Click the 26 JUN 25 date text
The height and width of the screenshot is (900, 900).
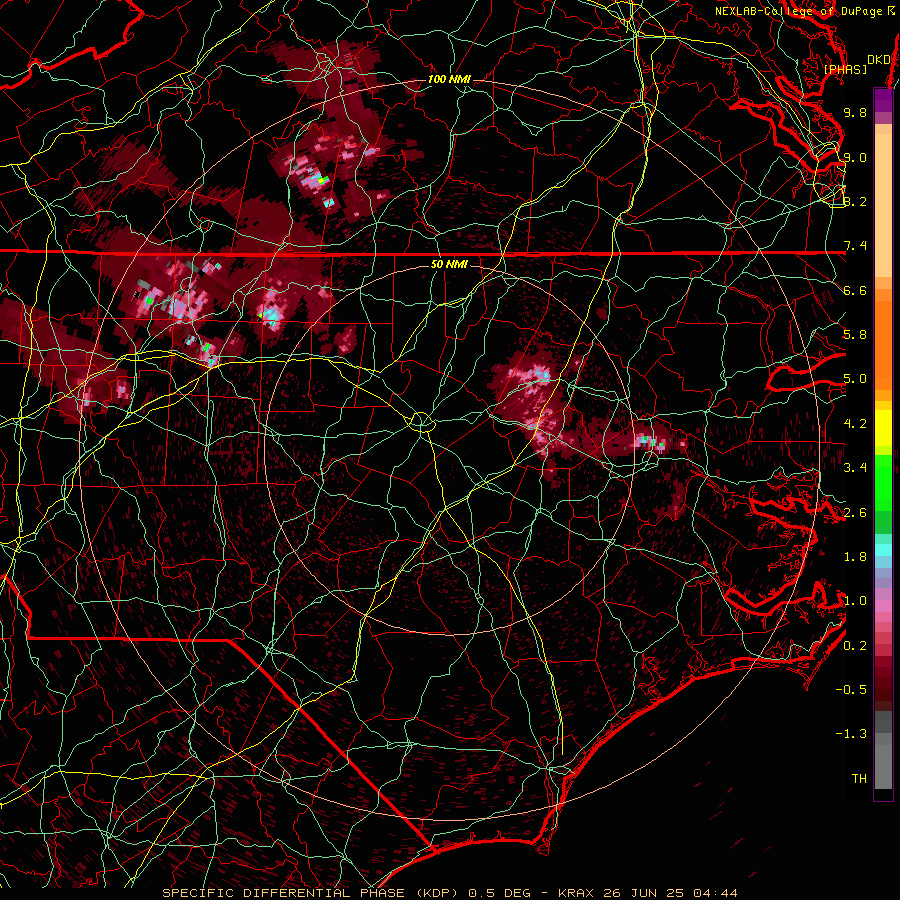pos(641,893)
